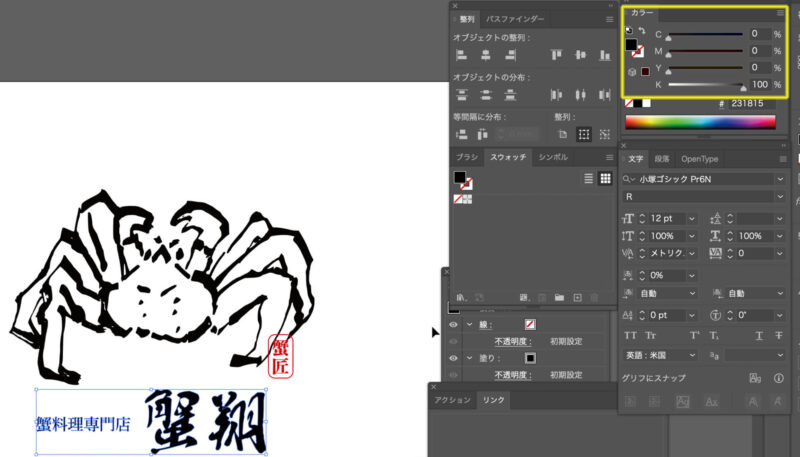Click Superscript icon in Character panel
Viewport: 800px width, 457px height.
(694, 336)
